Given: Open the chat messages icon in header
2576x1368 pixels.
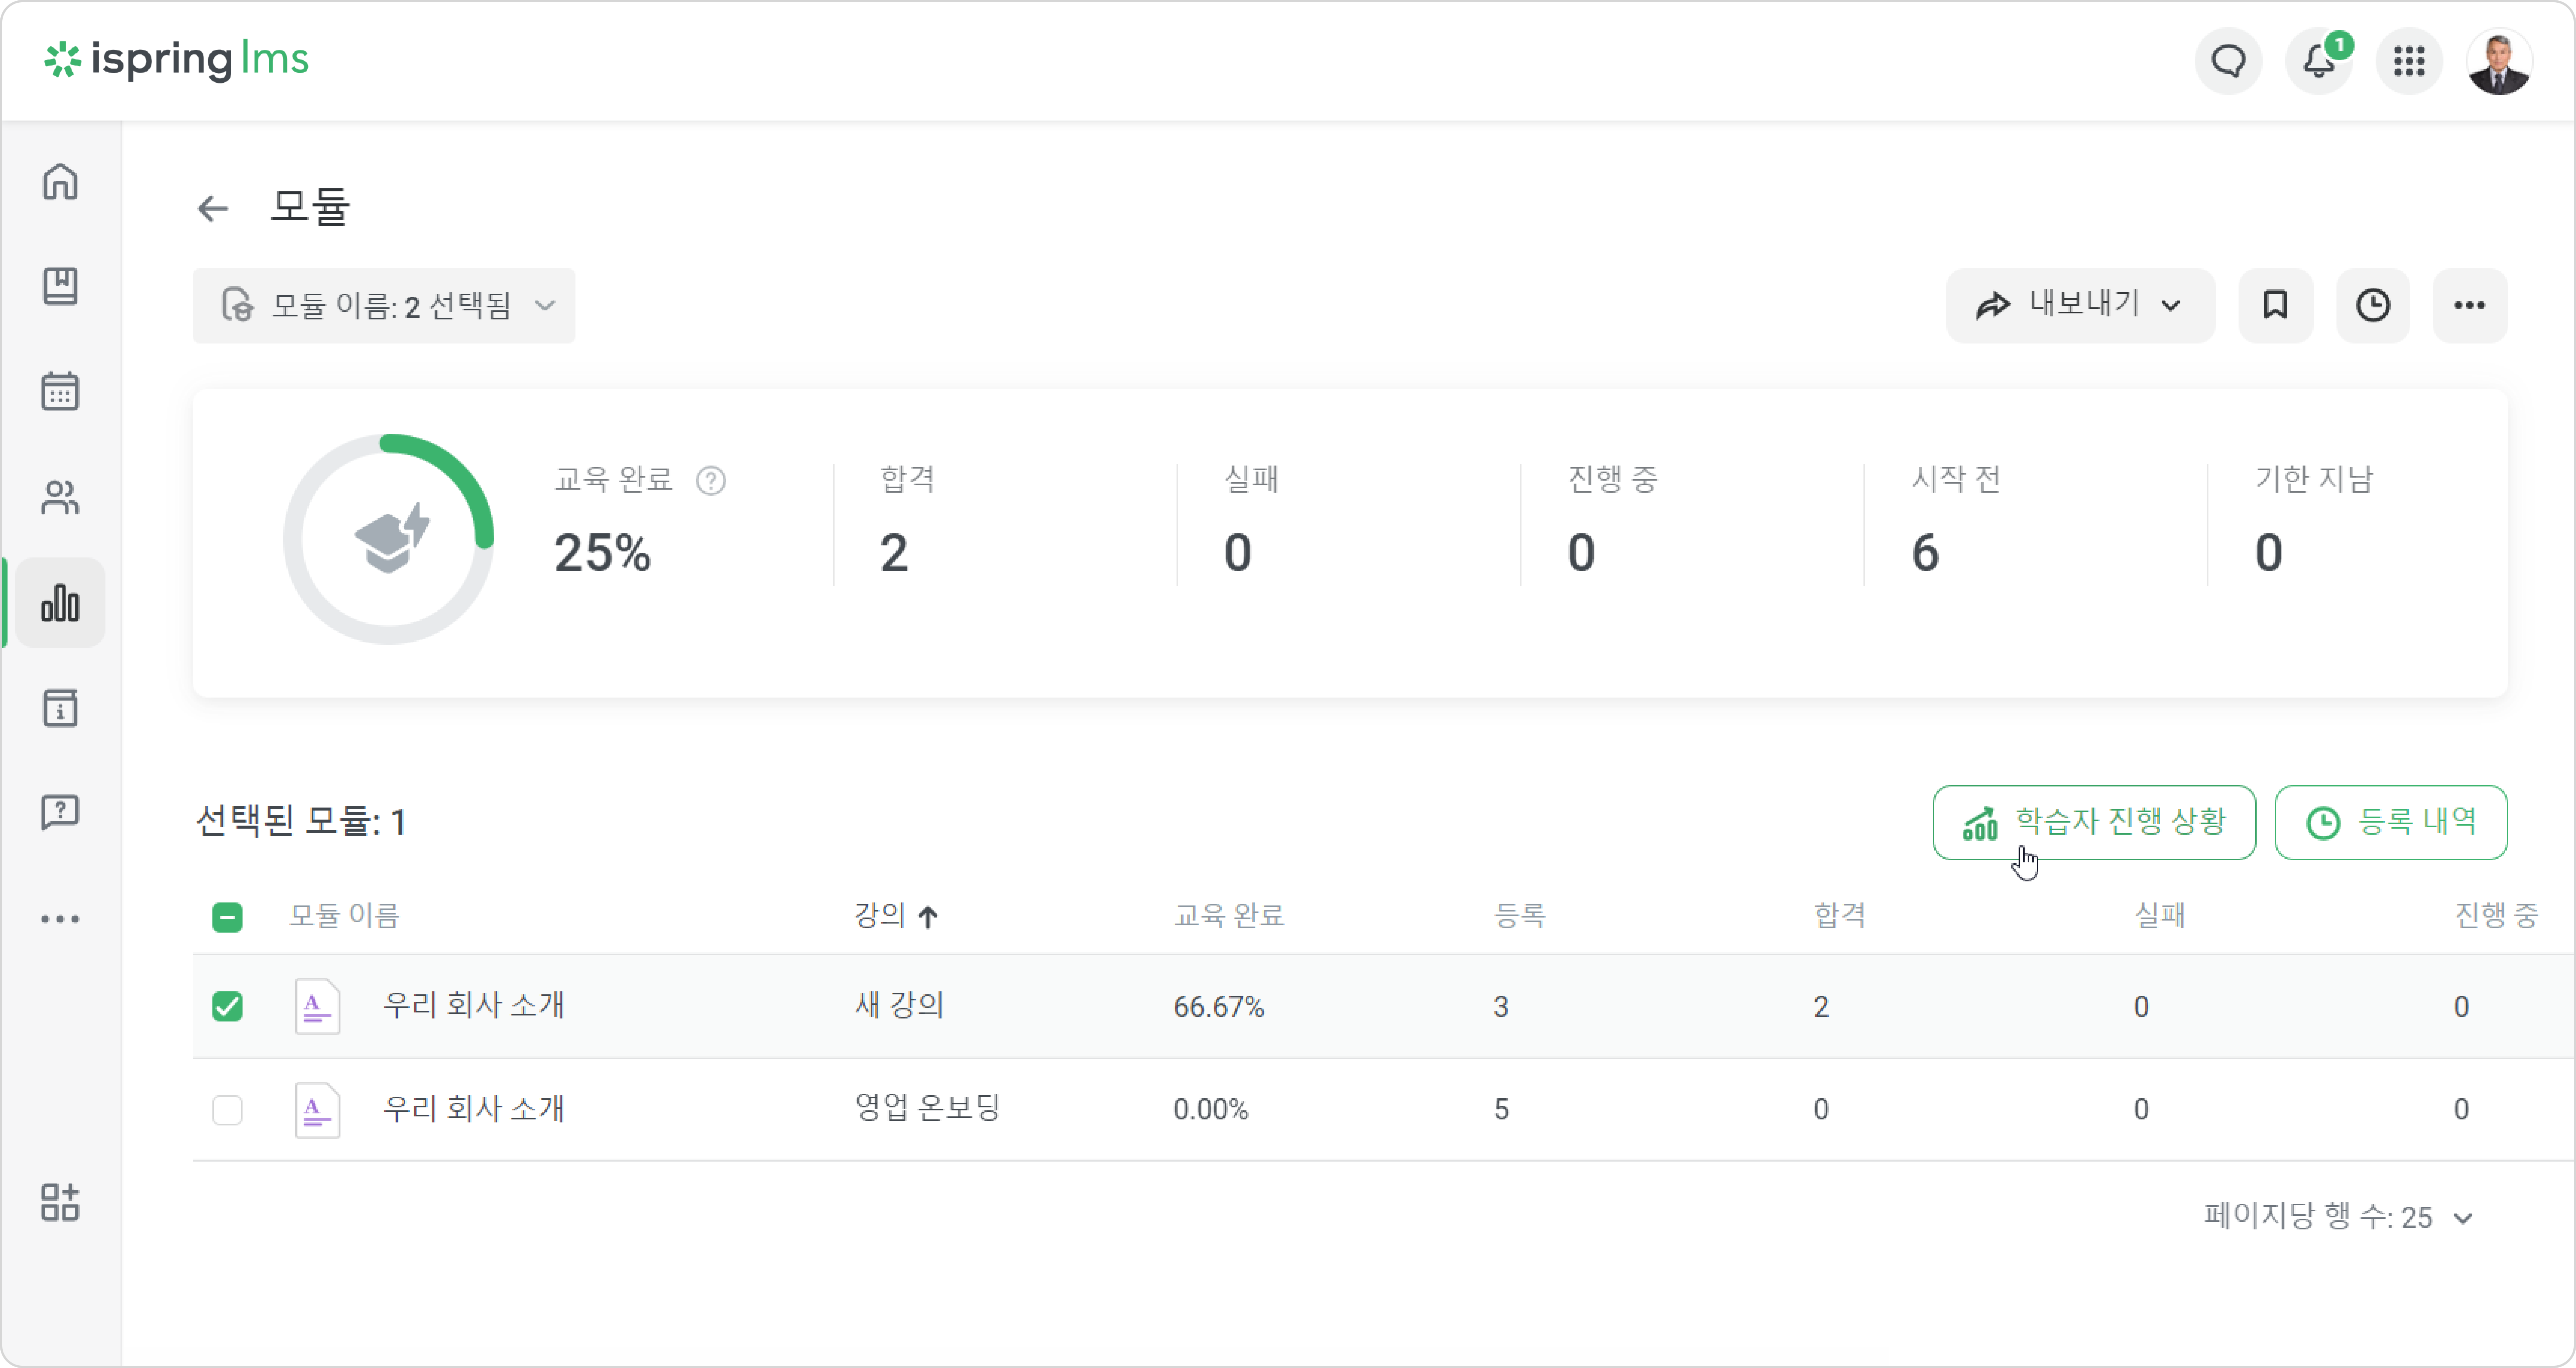Looking at the screenshot, I should 2228,61.
